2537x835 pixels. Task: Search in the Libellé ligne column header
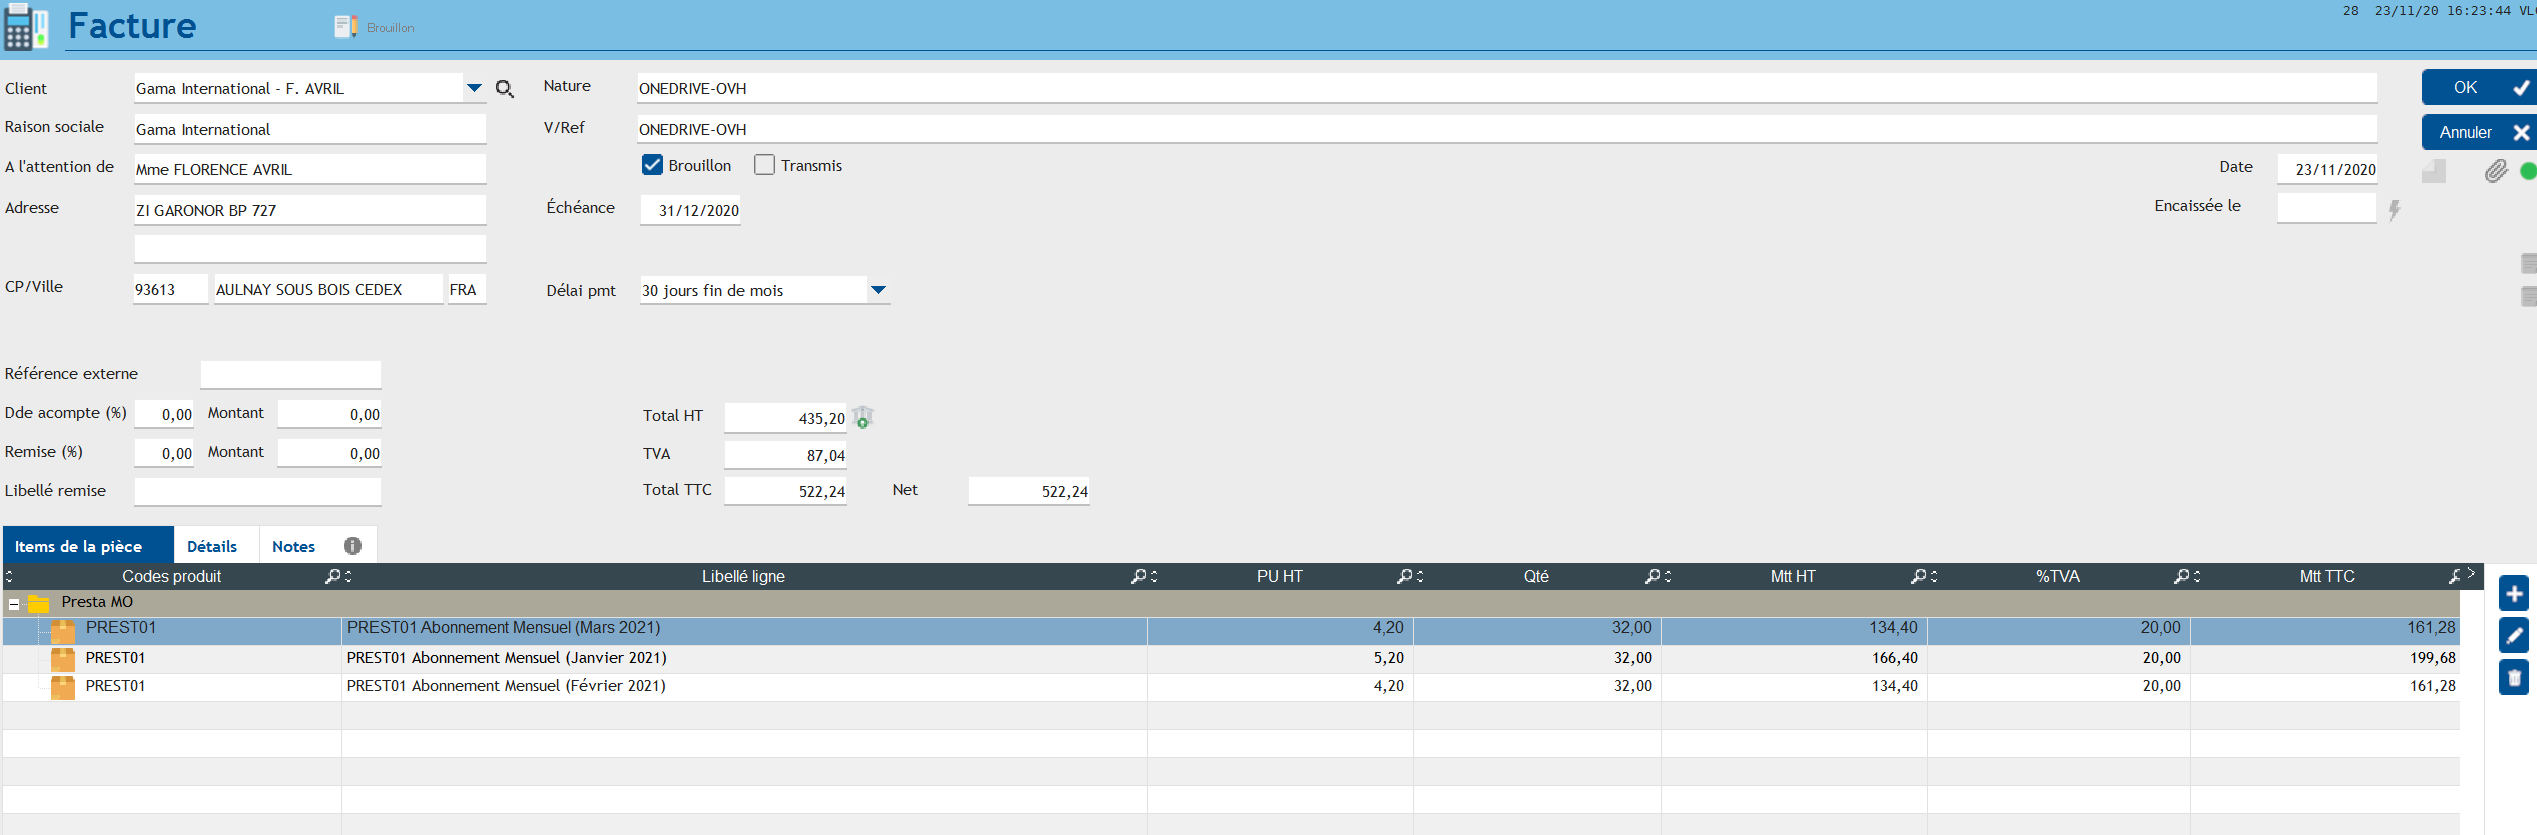tap(1139, 576)
